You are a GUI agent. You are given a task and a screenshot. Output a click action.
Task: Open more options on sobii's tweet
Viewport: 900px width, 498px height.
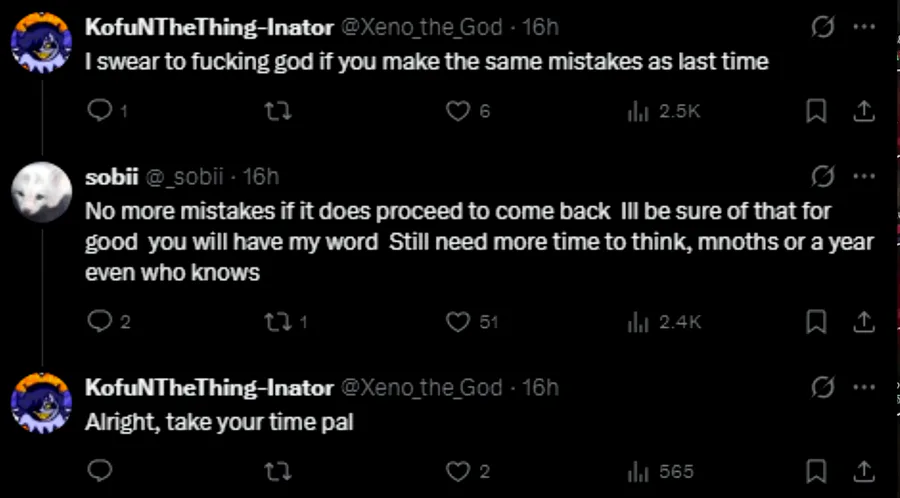(x=863, y=177)
